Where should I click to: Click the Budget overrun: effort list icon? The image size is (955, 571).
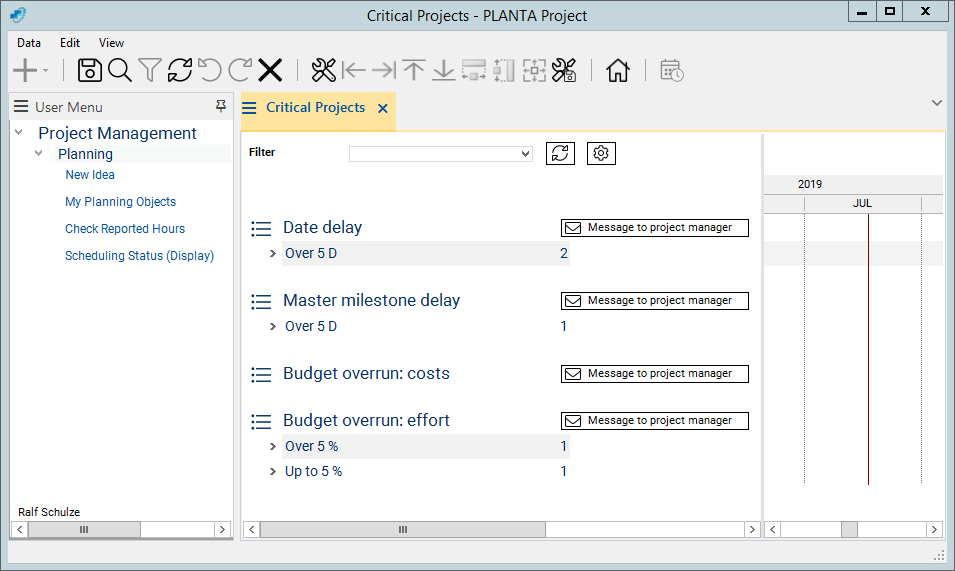[261, 421]
